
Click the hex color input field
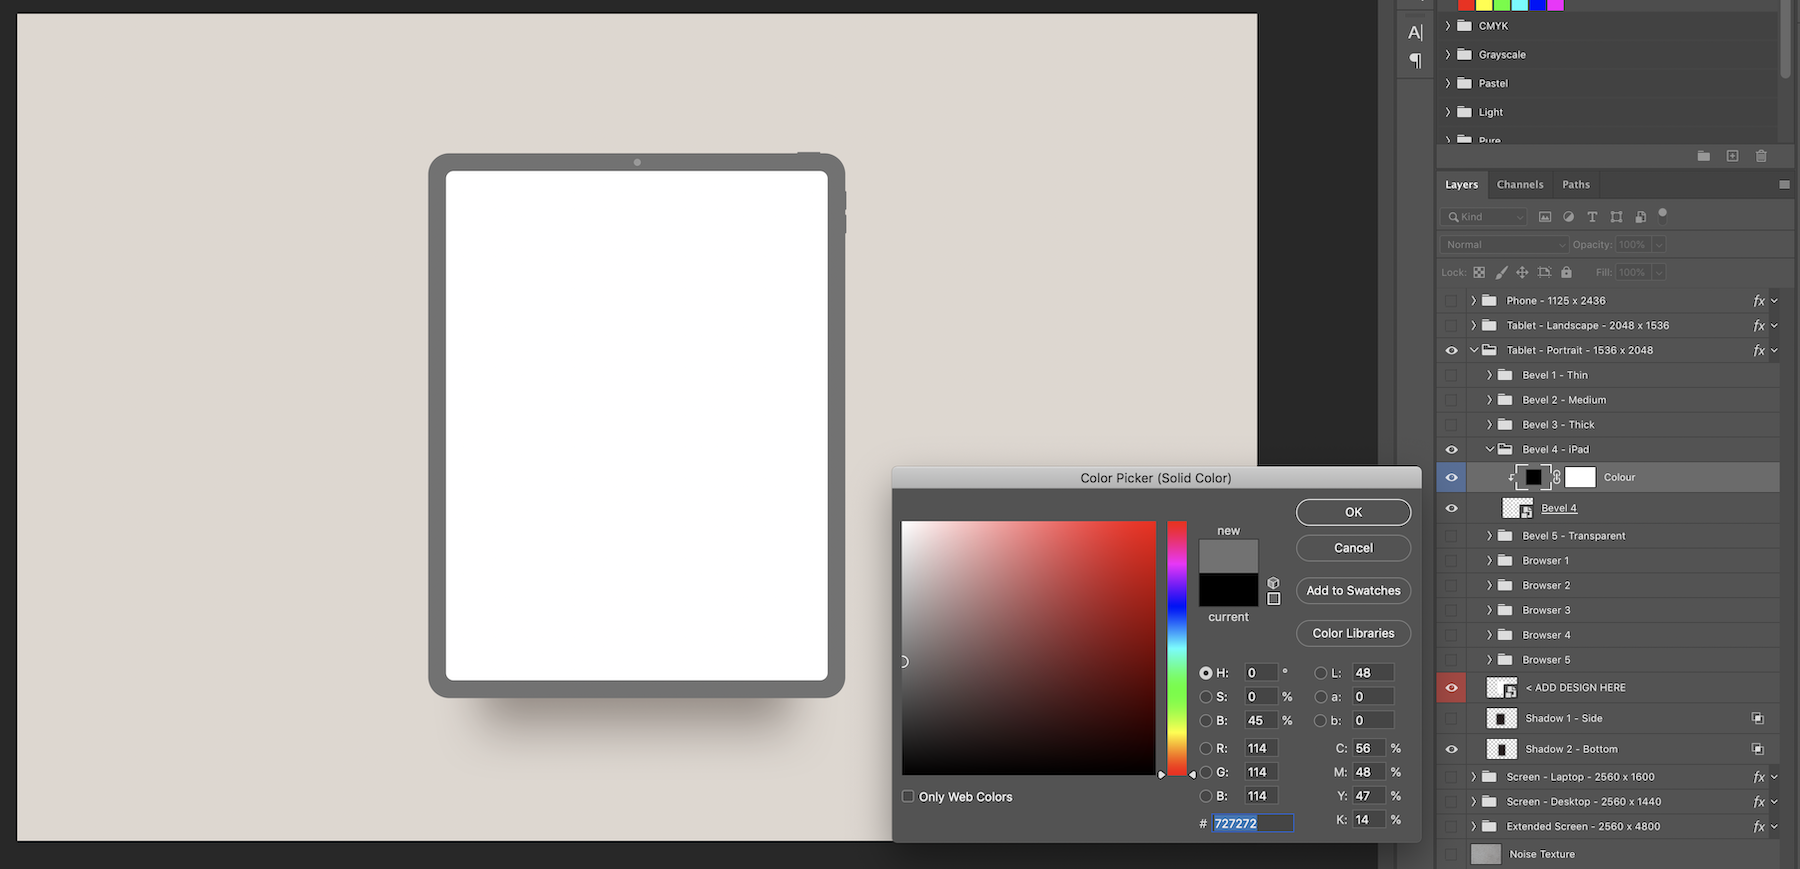click(1253, 824)
